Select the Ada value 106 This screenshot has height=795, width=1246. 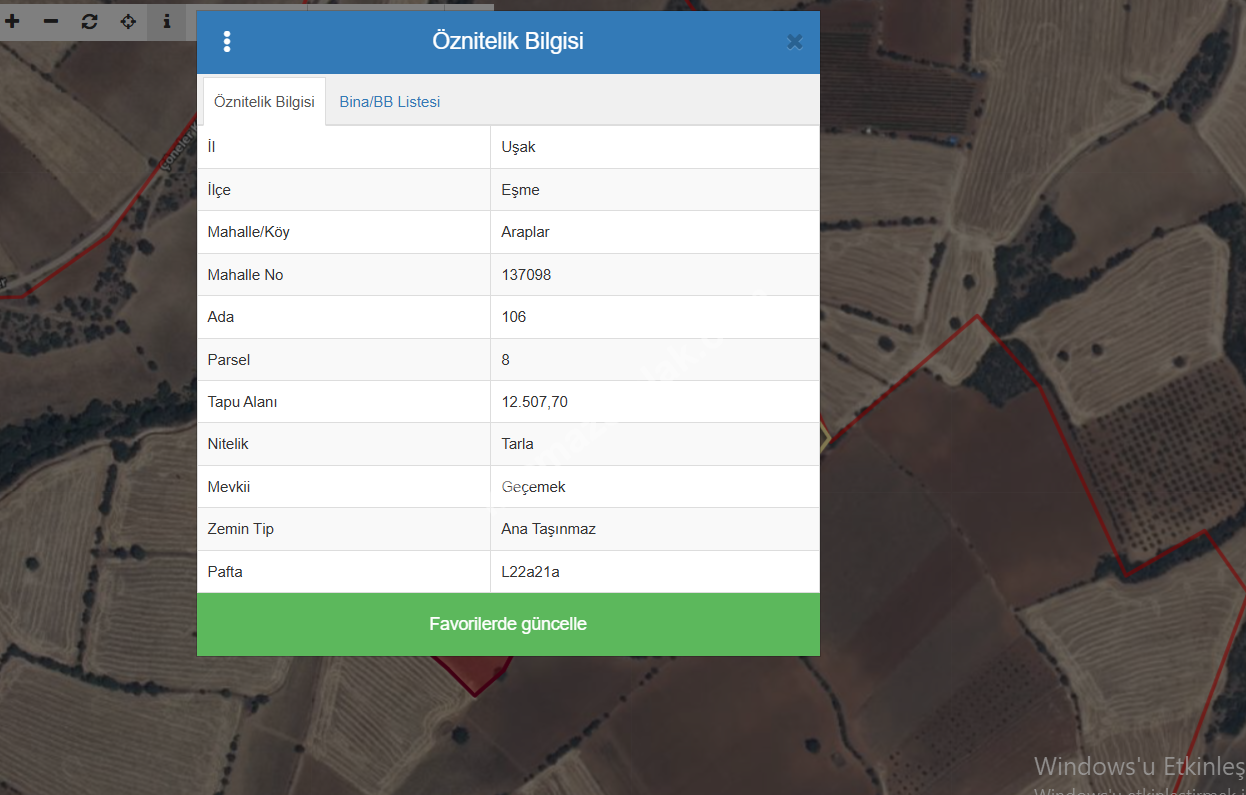pos(513,317)
